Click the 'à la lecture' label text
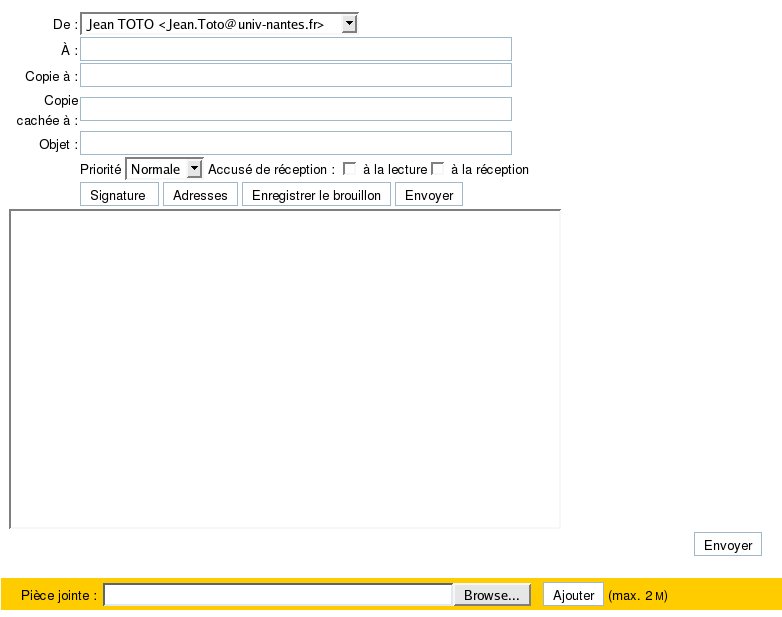This screenshot has width=782, height=617. point(394,170)
